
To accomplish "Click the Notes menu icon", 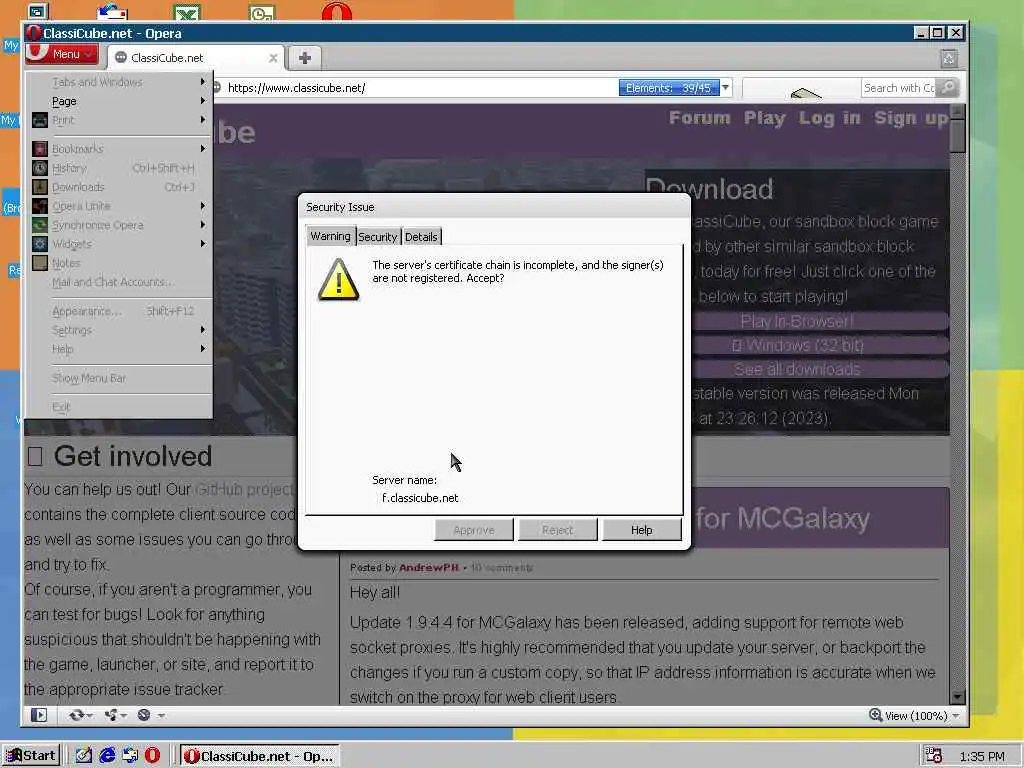I will pyautogui.click(x=40, y=263).
